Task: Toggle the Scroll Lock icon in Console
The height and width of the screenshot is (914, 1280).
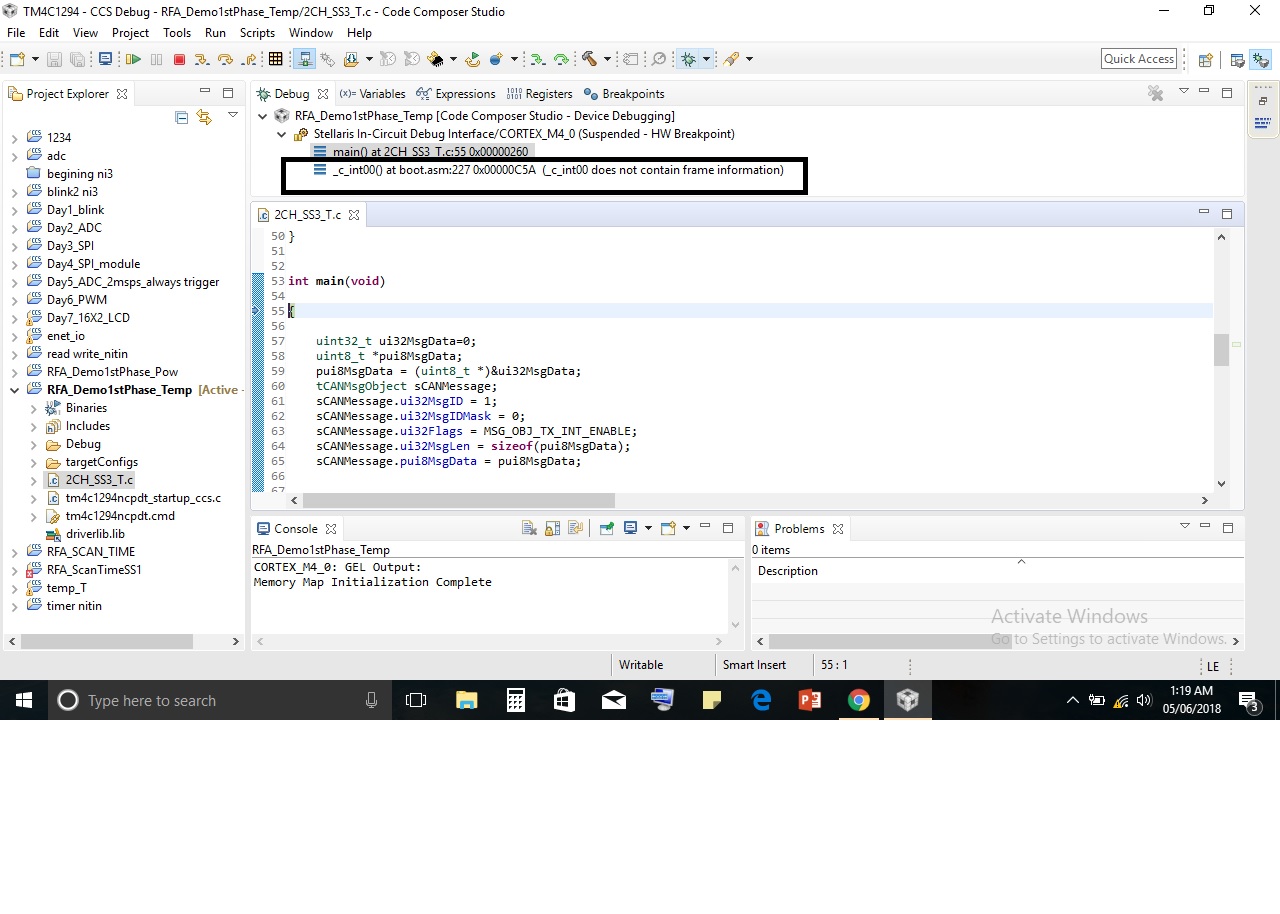Action: click(x=551, y=529)
